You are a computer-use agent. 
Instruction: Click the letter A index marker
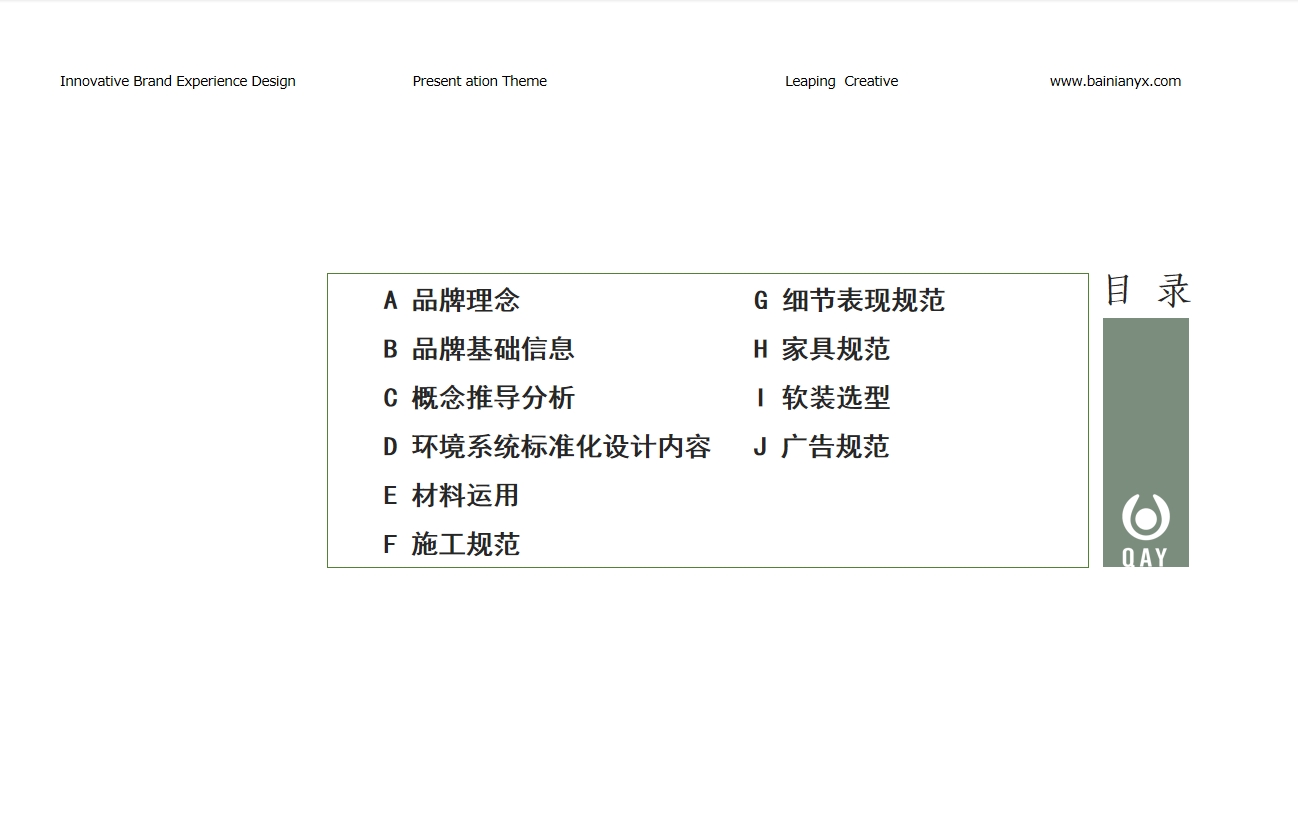pyautogui.click(x=390, y=300)
